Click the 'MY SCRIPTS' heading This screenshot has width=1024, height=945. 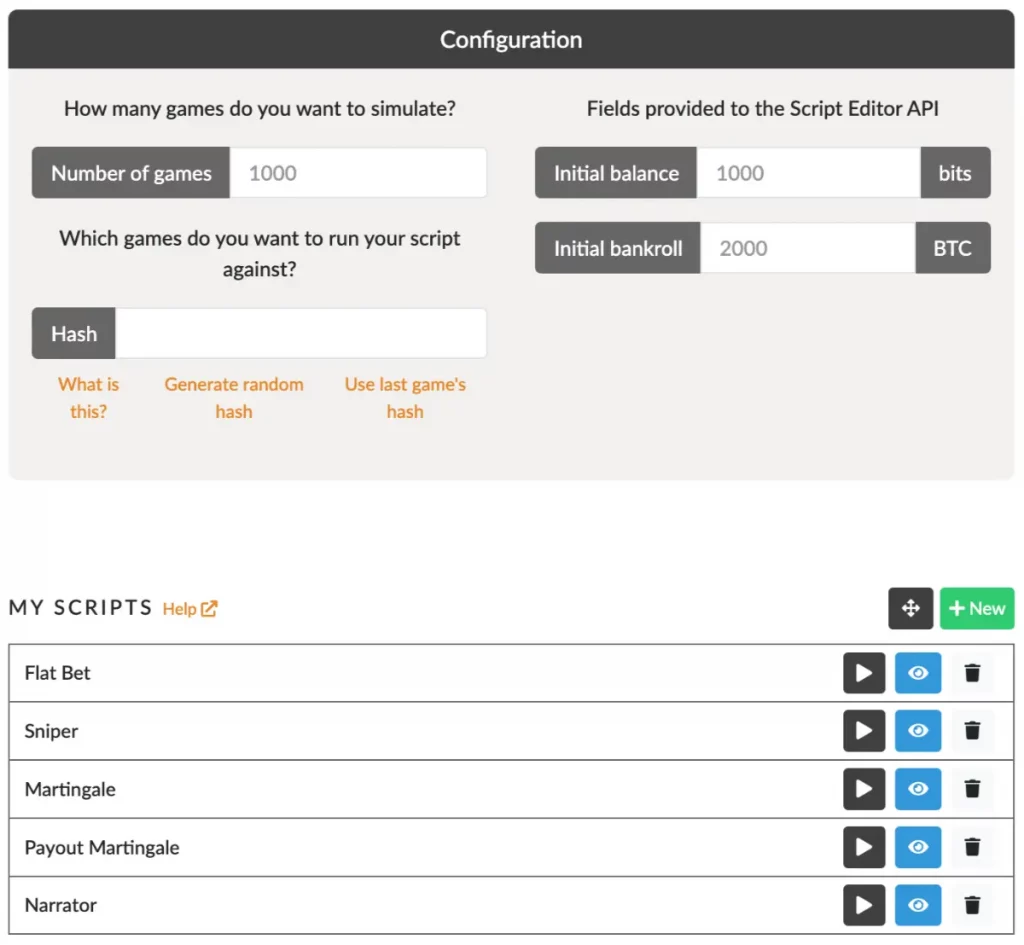coord(80,608)
